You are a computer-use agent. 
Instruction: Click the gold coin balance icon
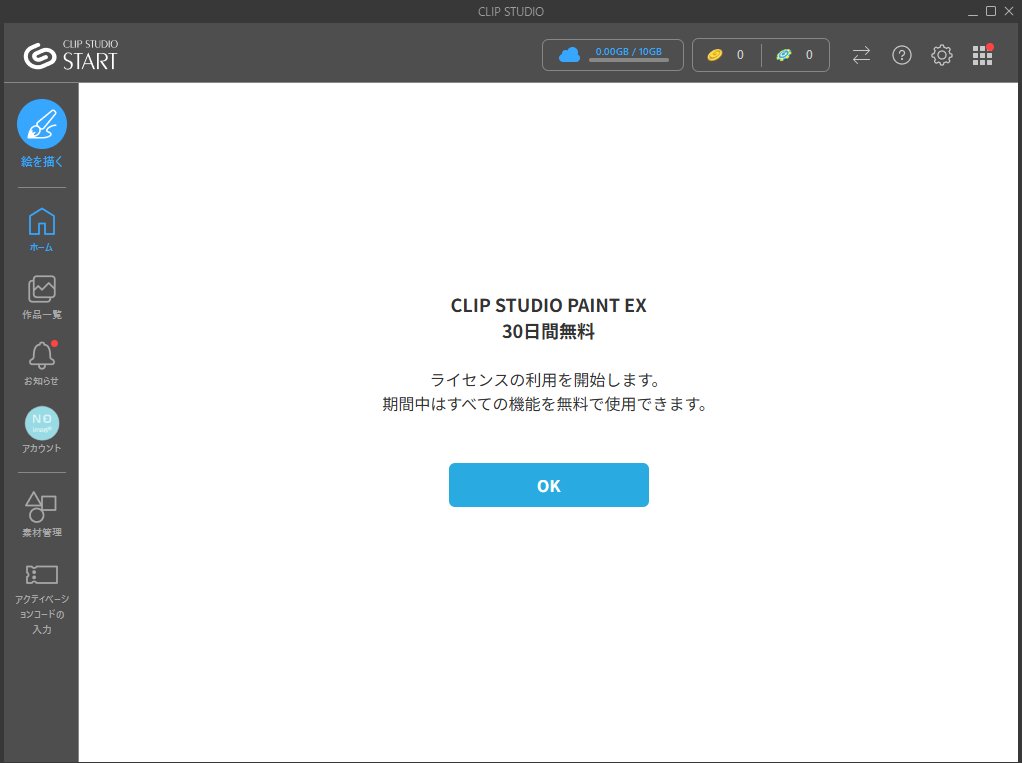point(715,55)
